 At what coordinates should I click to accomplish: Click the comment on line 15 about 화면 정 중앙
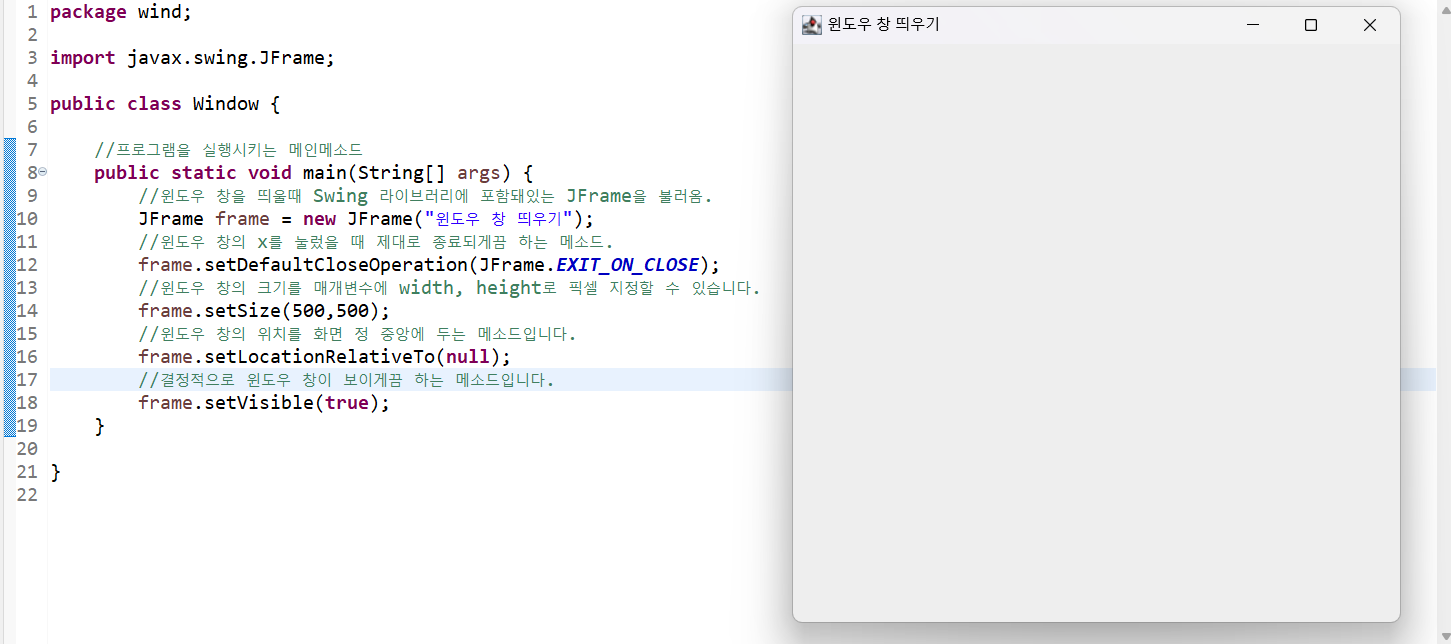[x=357, y=334]
